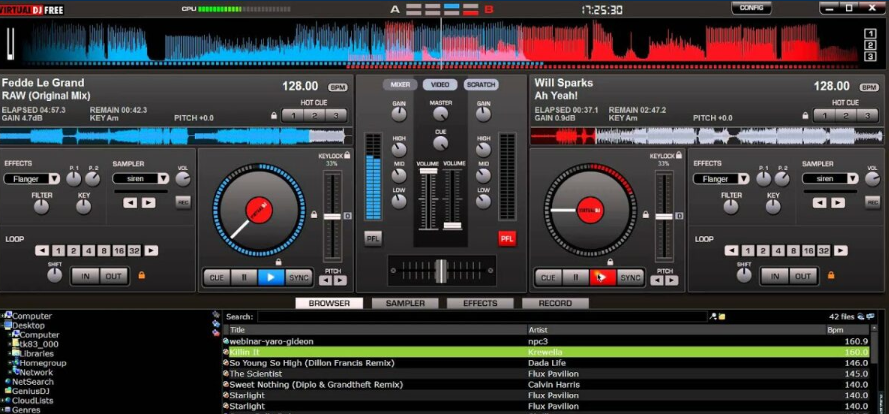Toggle the red right channel PFL button
The width and height of the screenshot is (889, 414).
click(x=506, y=238)
